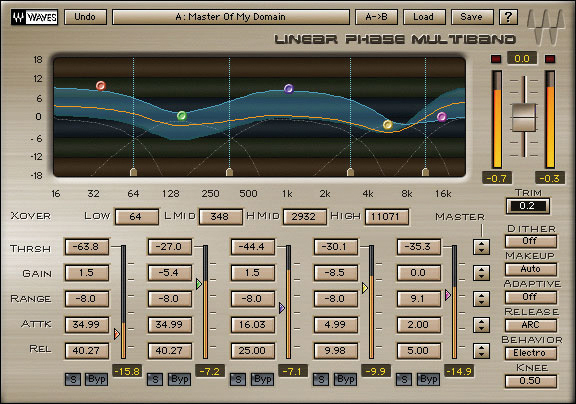This screenshot has height=404, width=576.
Task: Open the Load menu
Action: pyautogui.click(x=424, y=17)
